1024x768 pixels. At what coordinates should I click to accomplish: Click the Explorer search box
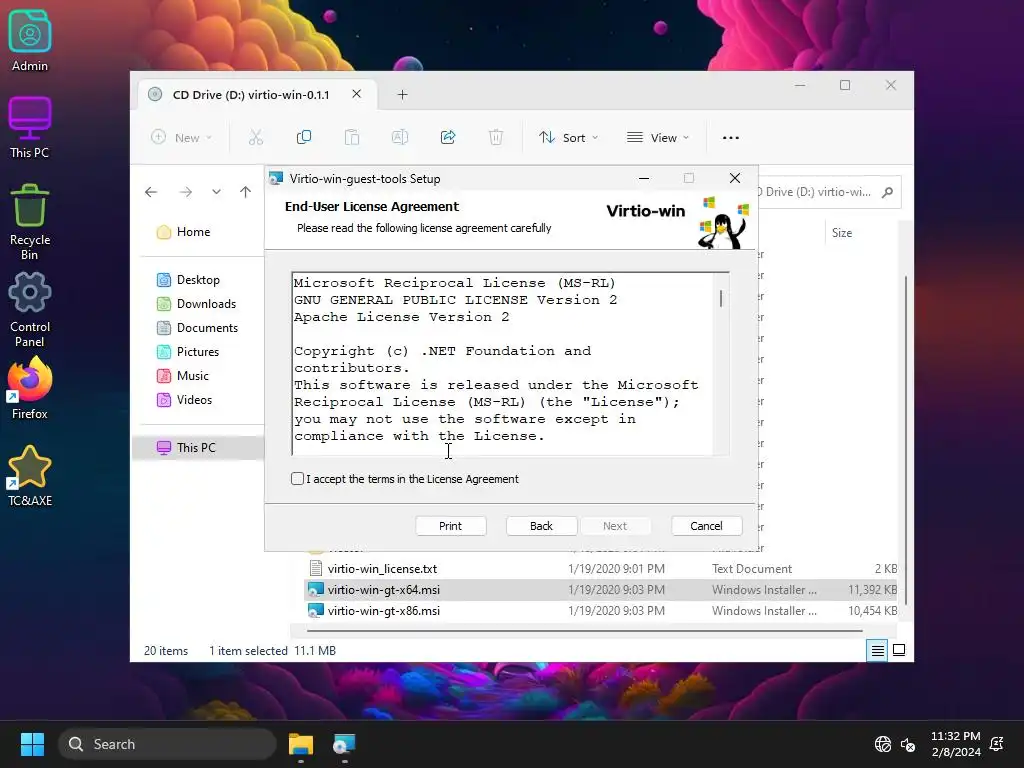pyautogui.click(x=829, y=192)
